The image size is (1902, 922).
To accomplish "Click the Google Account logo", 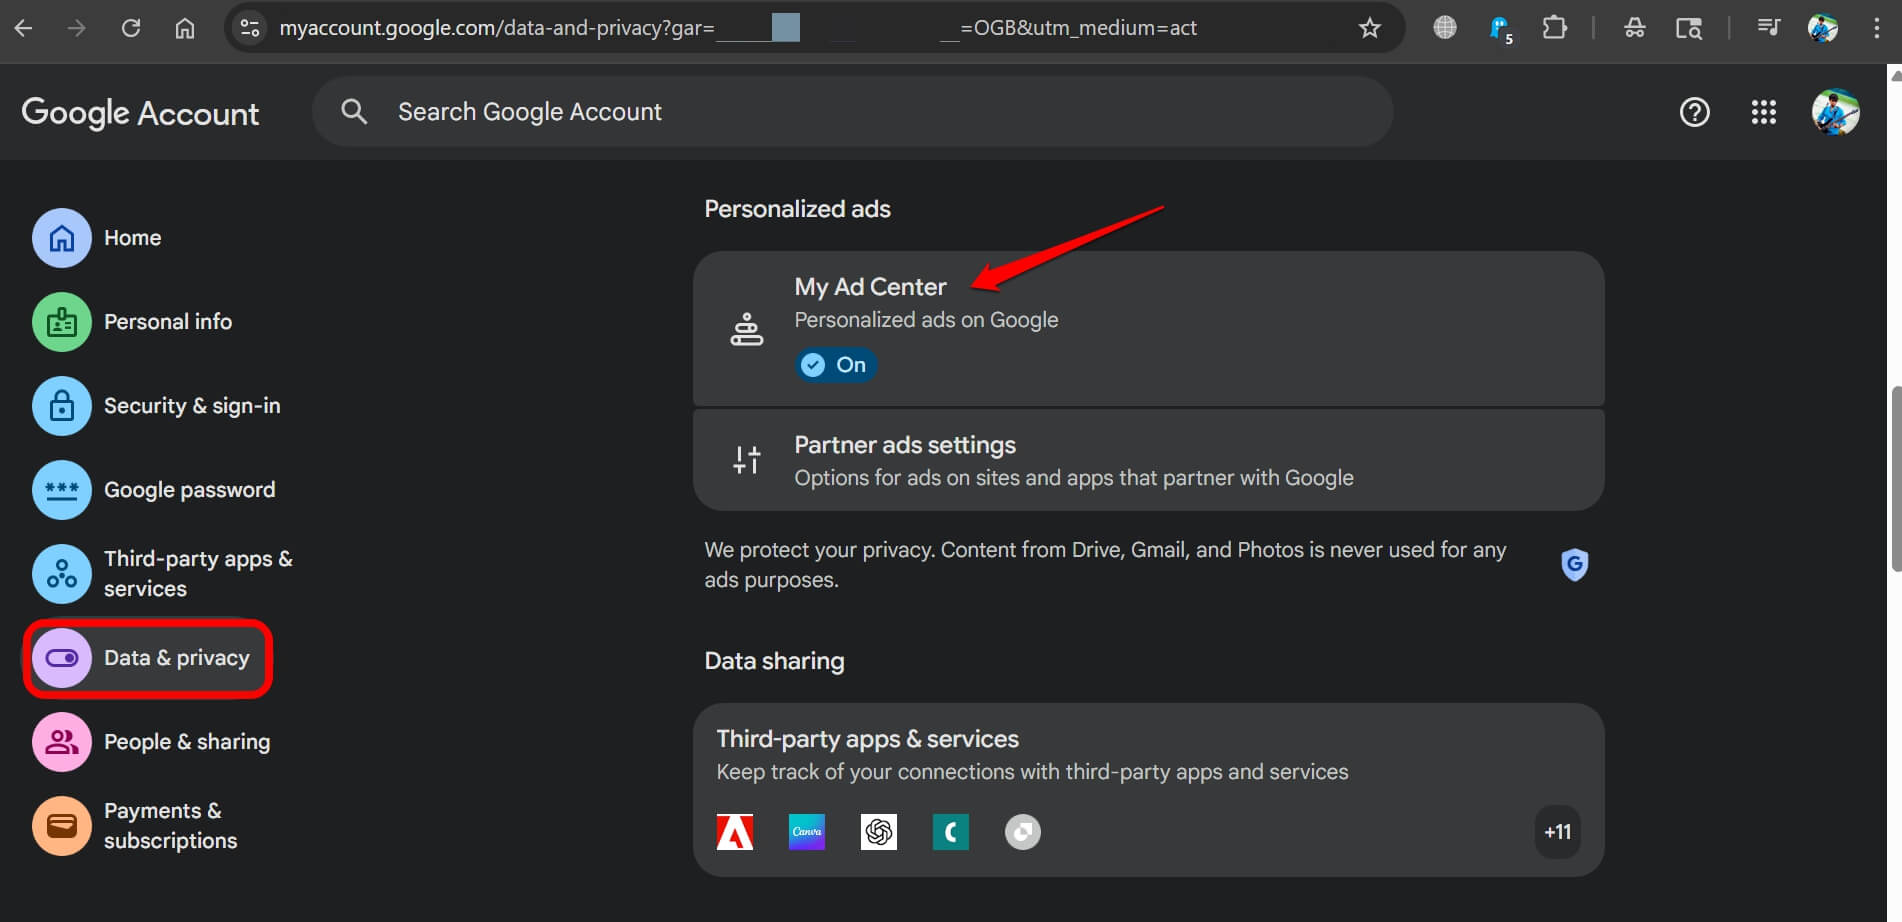I will tap(140, 113).
